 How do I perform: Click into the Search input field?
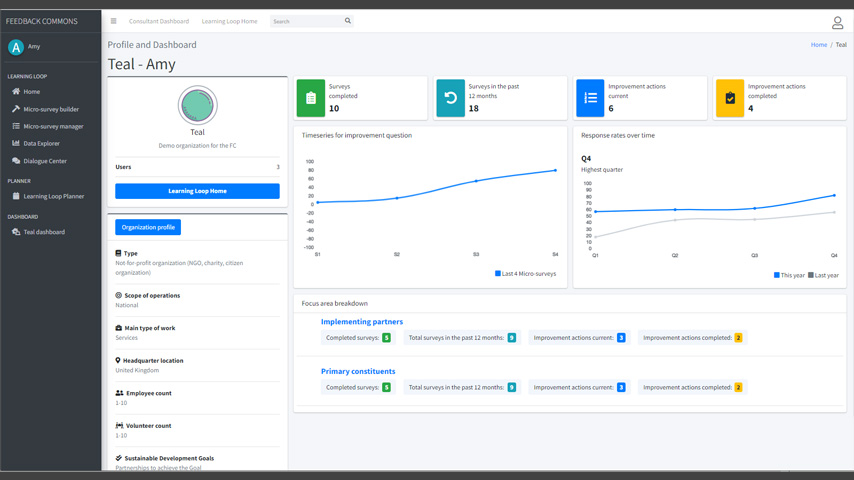click(306, 21)
